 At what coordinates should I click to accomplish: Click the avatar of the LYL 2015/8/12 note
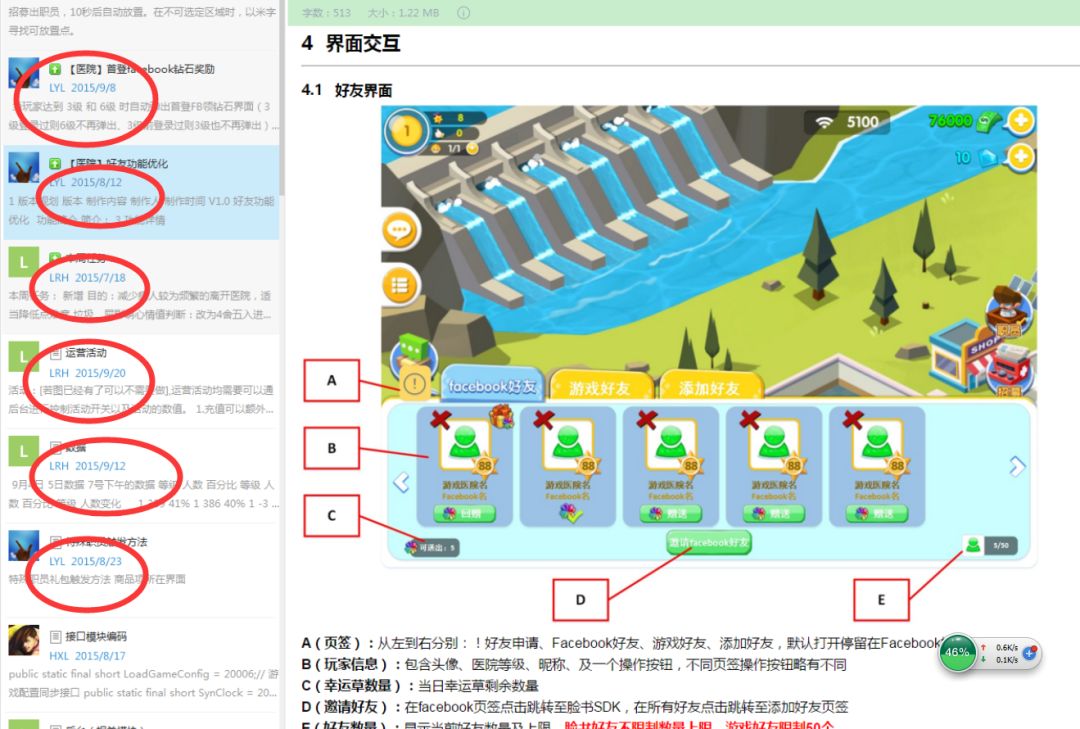tap(23, 167)
